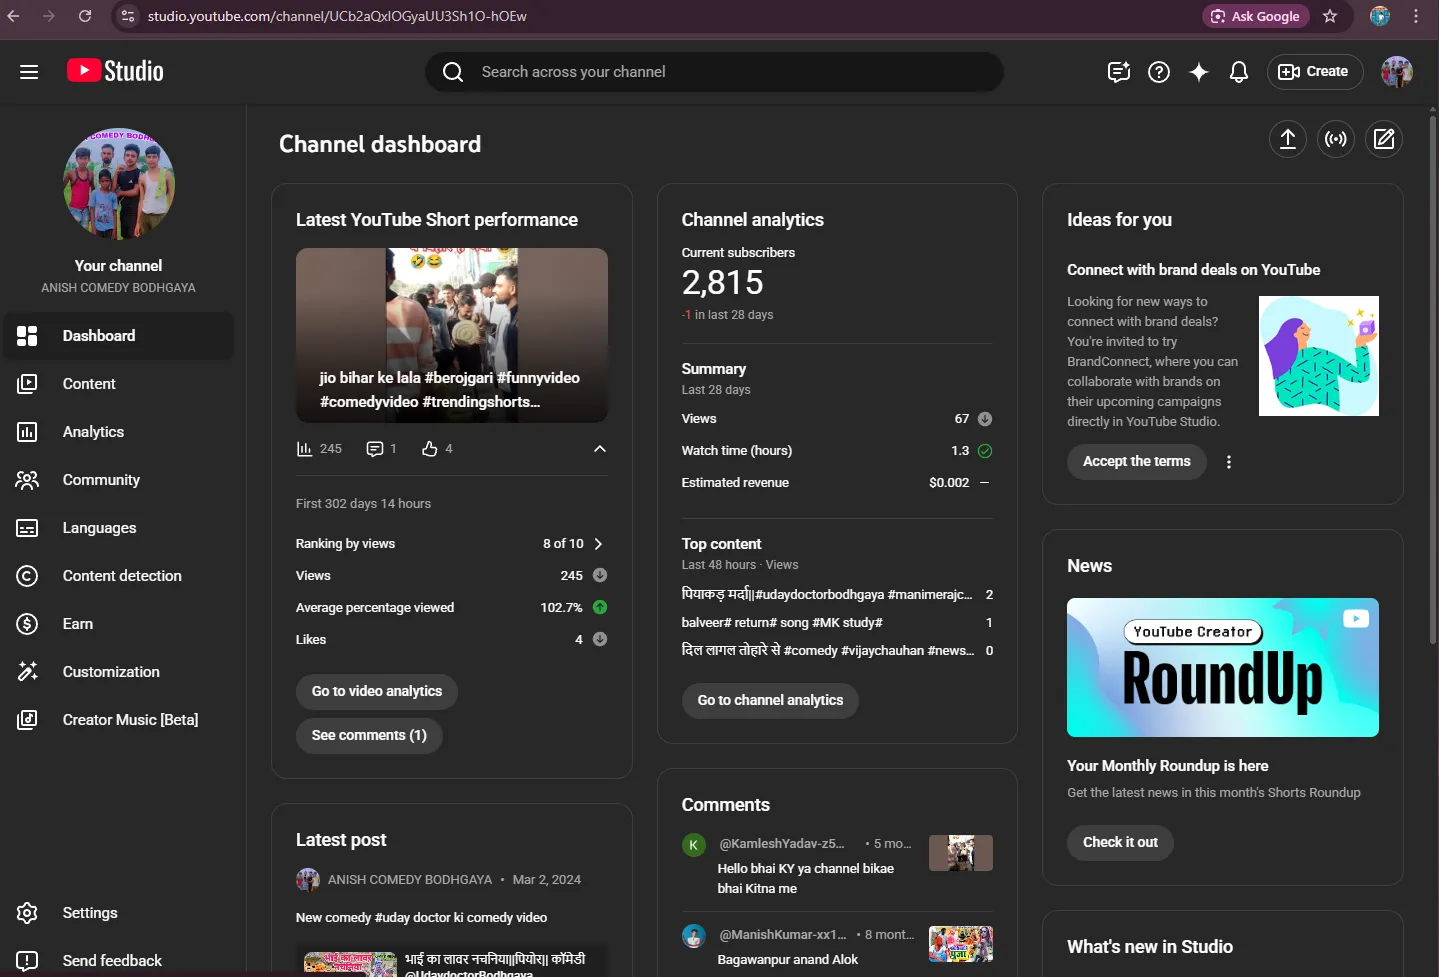Click the BrandConnect illustration image

(1319, 356)
